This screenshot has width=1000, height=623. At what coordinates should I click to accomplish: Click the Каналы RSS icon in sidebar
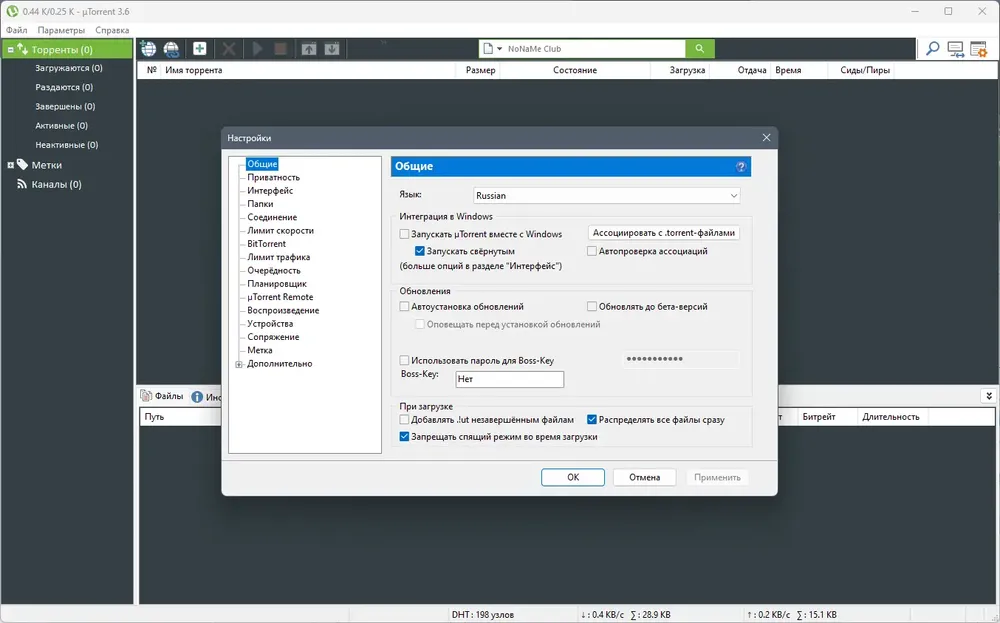22,184
